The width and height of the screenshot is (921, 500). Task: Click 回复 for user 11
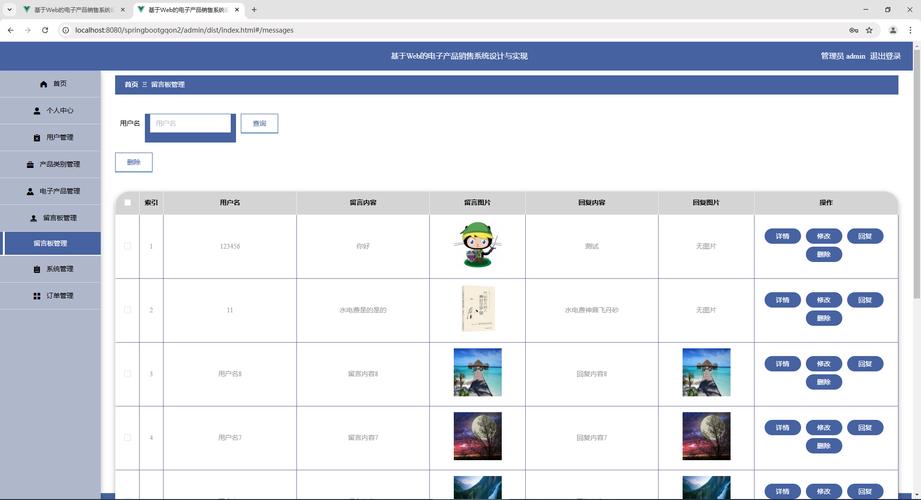point(865,300)
